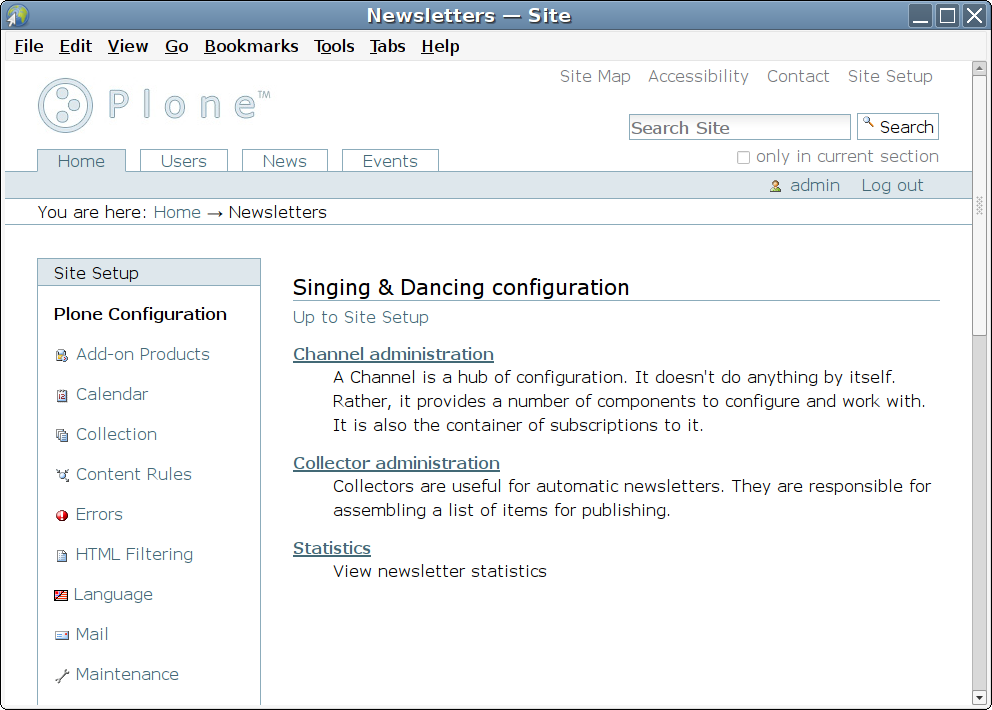Open Channel administration link
The image size is (992, 710).
click(393, 354)
